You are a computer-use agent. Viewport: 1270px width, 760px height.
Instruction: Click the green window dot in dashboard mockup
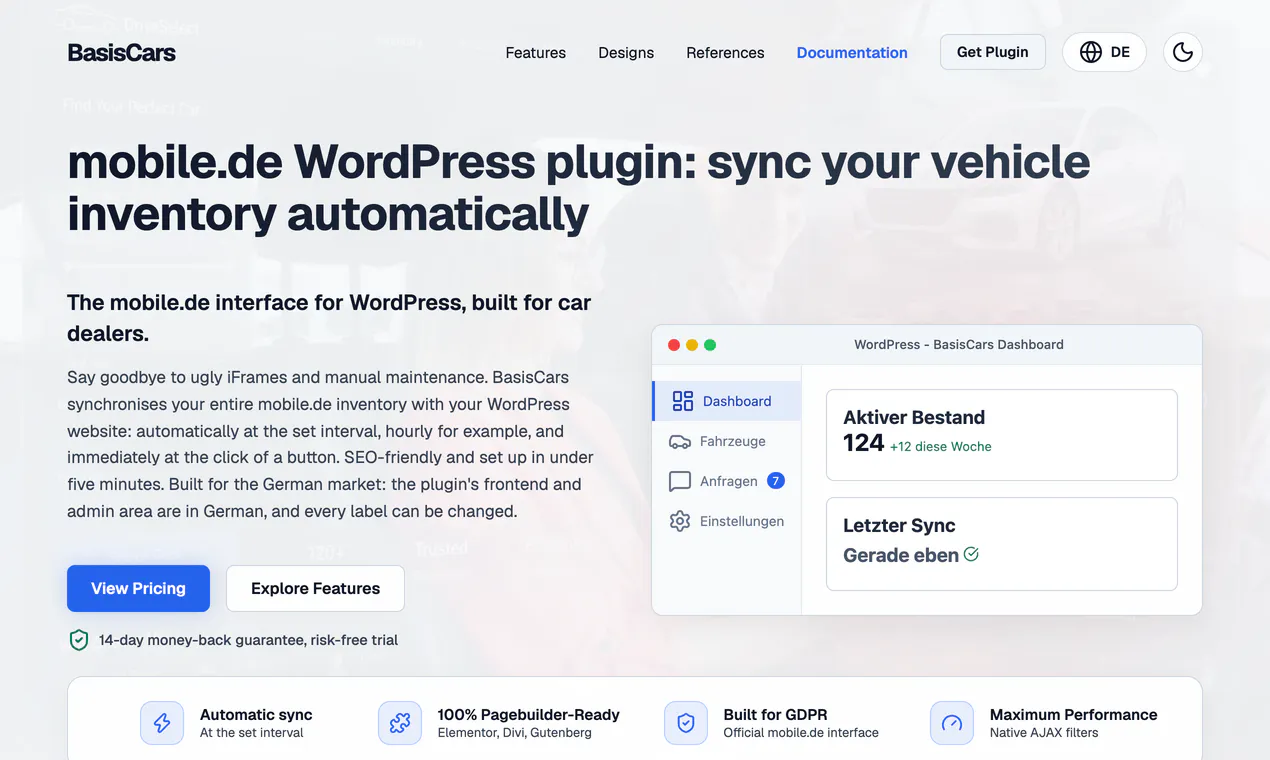[710, 345]
